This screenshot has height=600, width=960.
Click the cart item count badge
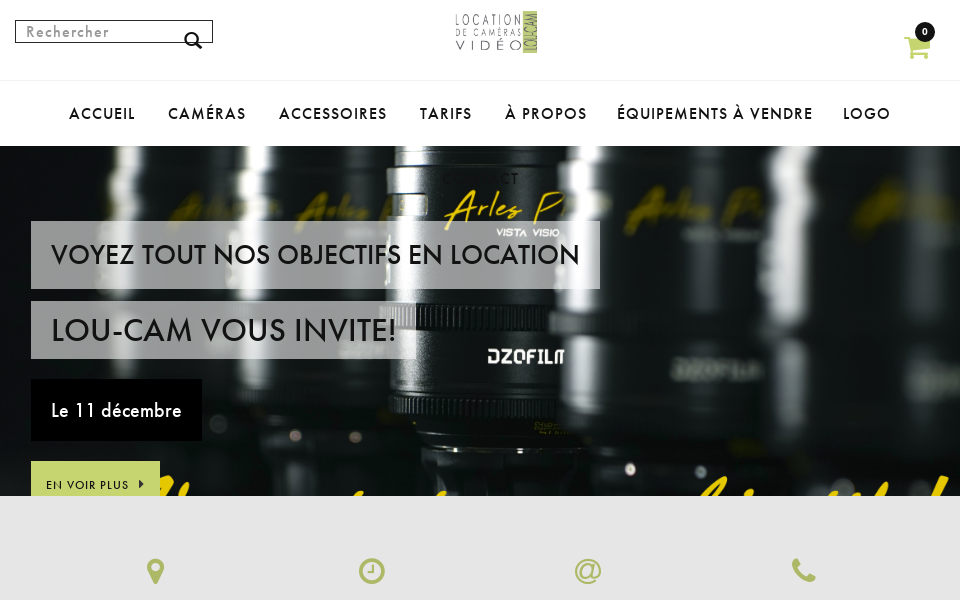[x=924, y=32]
